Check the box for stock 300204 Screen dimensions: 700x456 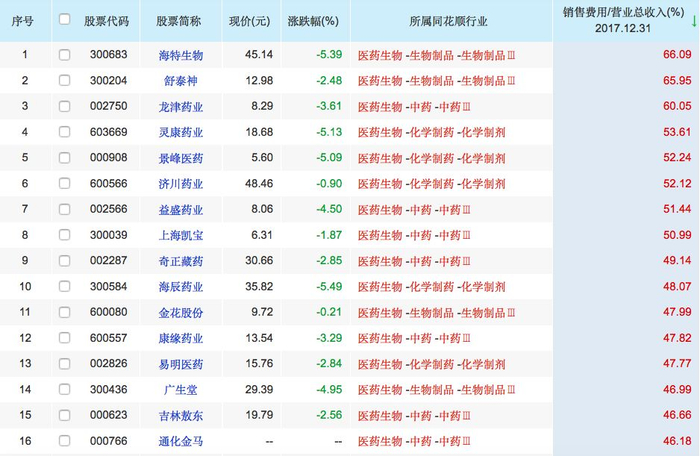[x=65, y=80]
